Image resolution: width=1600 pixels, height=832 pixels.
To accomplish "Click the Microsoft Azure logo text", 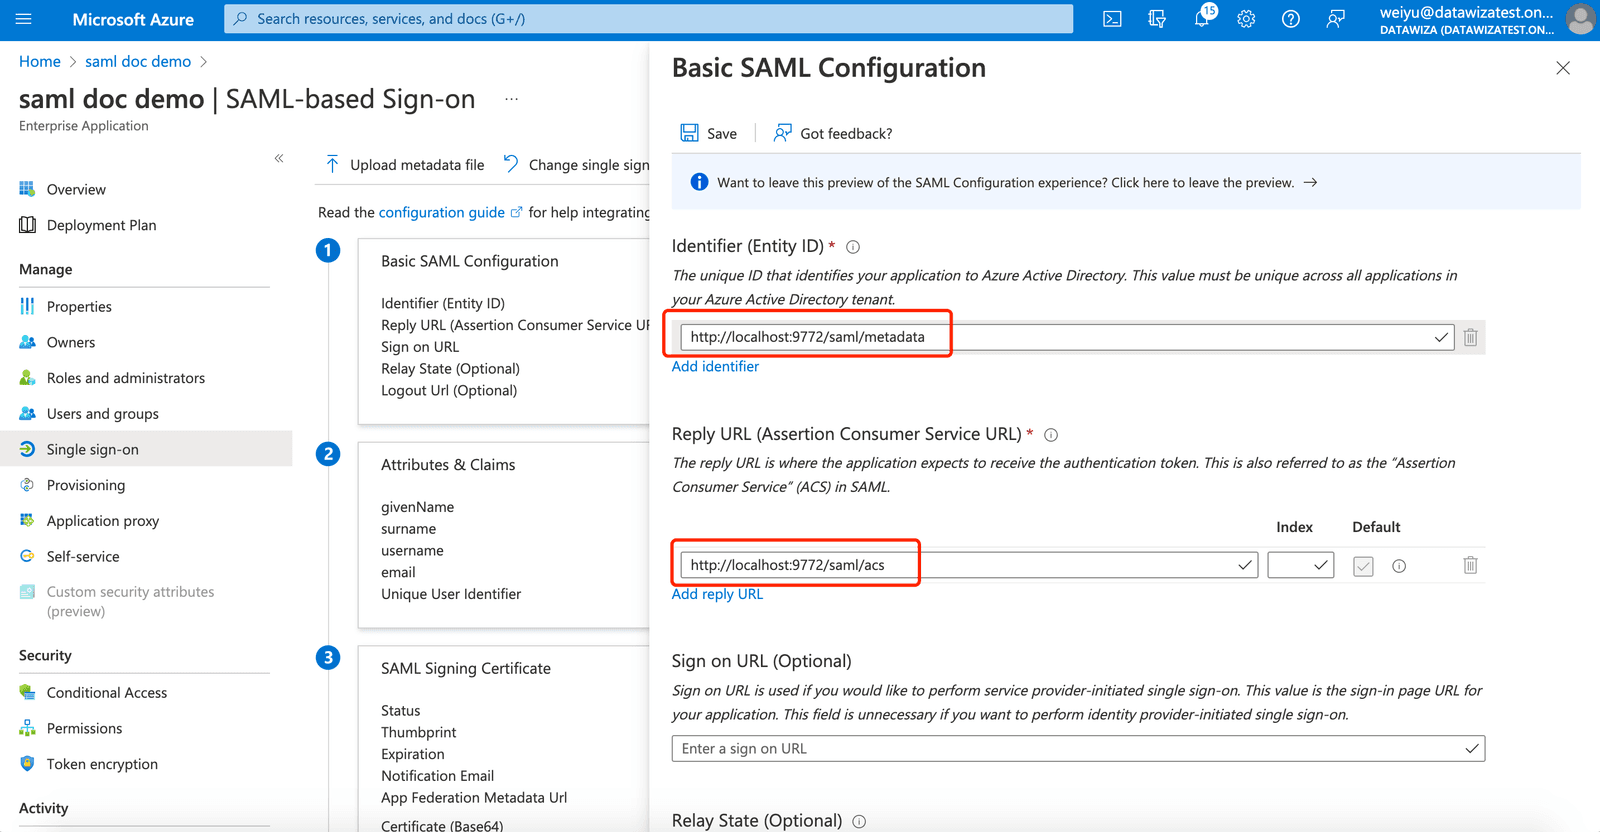I will [133, 19].
